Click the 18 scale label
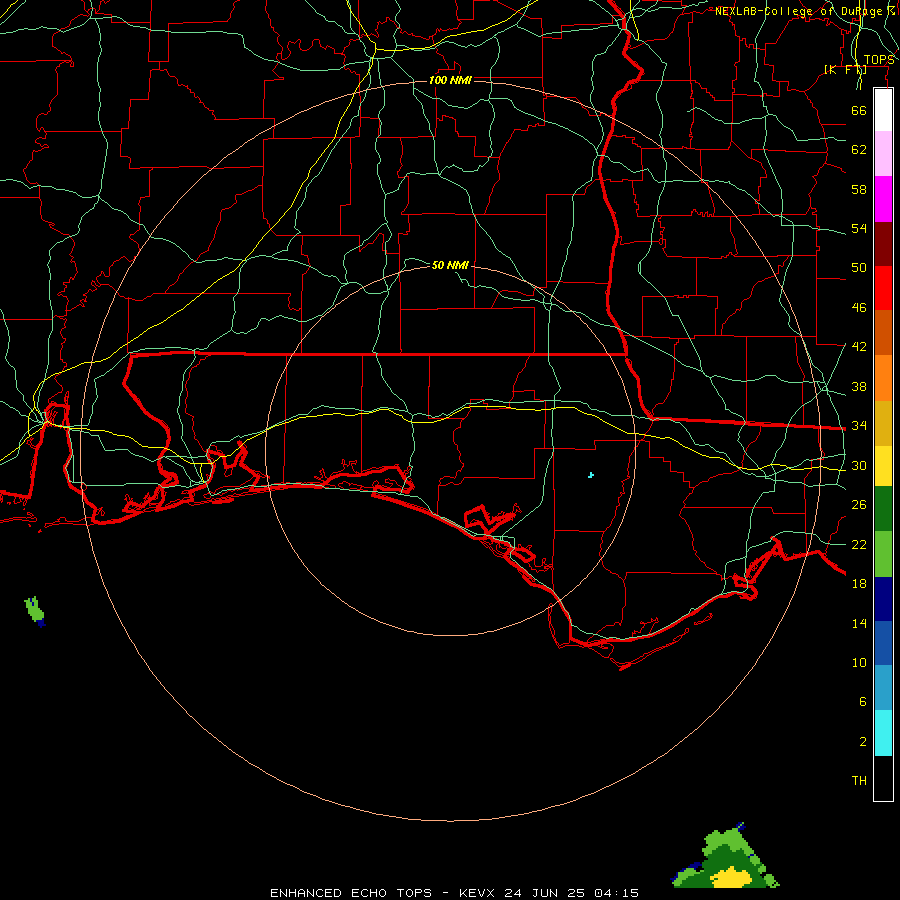 coord(859,584)
